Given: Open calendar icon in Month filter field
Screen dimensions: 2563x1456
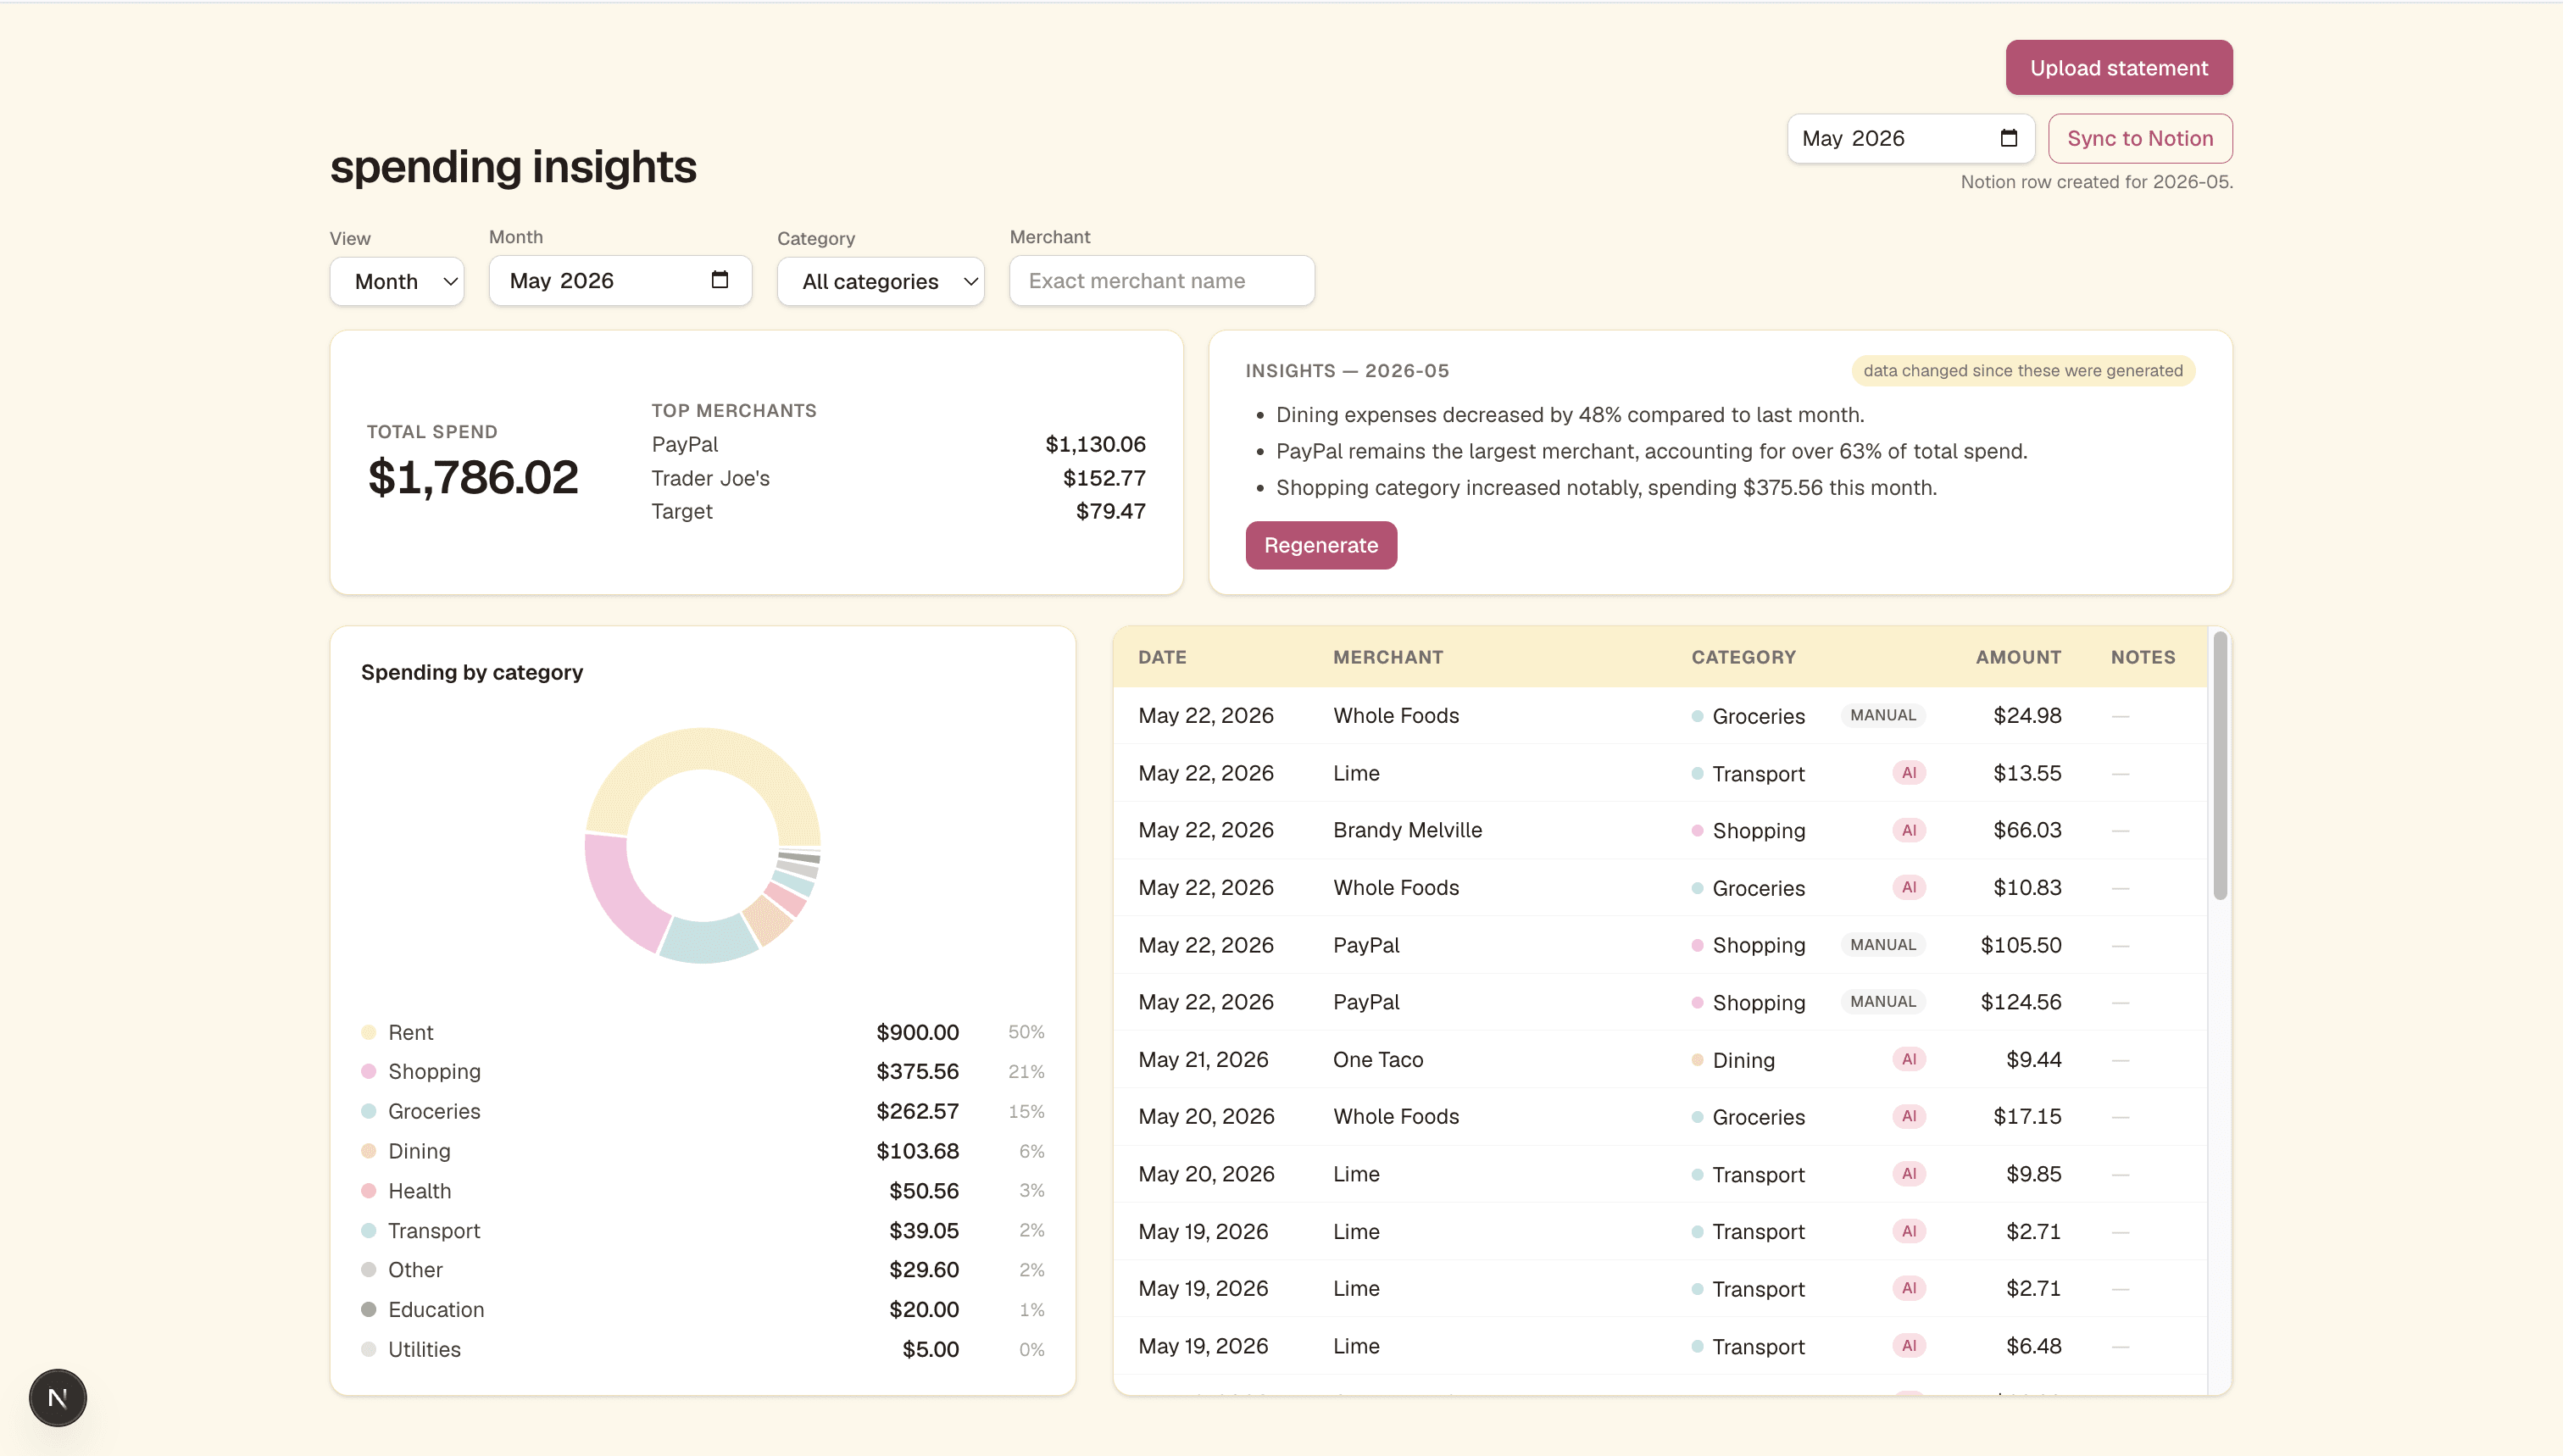Looking at the screenshot, I should (719, 280).
